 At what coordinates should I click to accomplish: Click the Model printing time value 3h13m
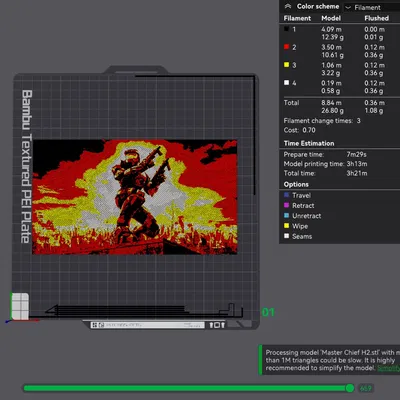pyautogui.click(x=357, y=164)
